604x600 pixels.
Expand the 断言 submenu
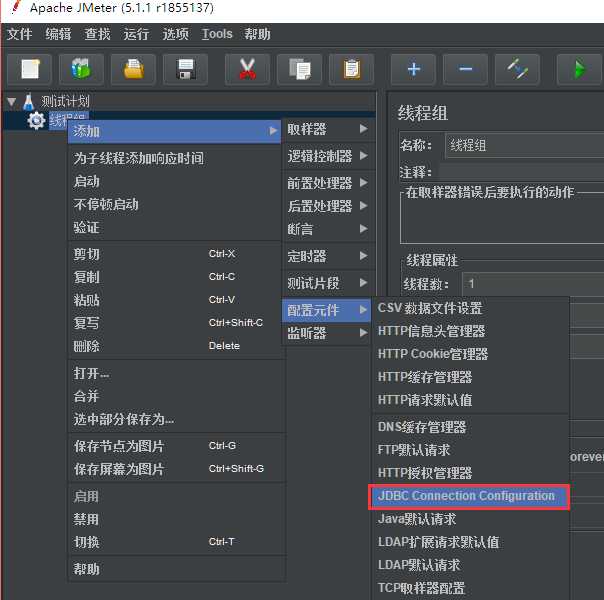point(327,229)
